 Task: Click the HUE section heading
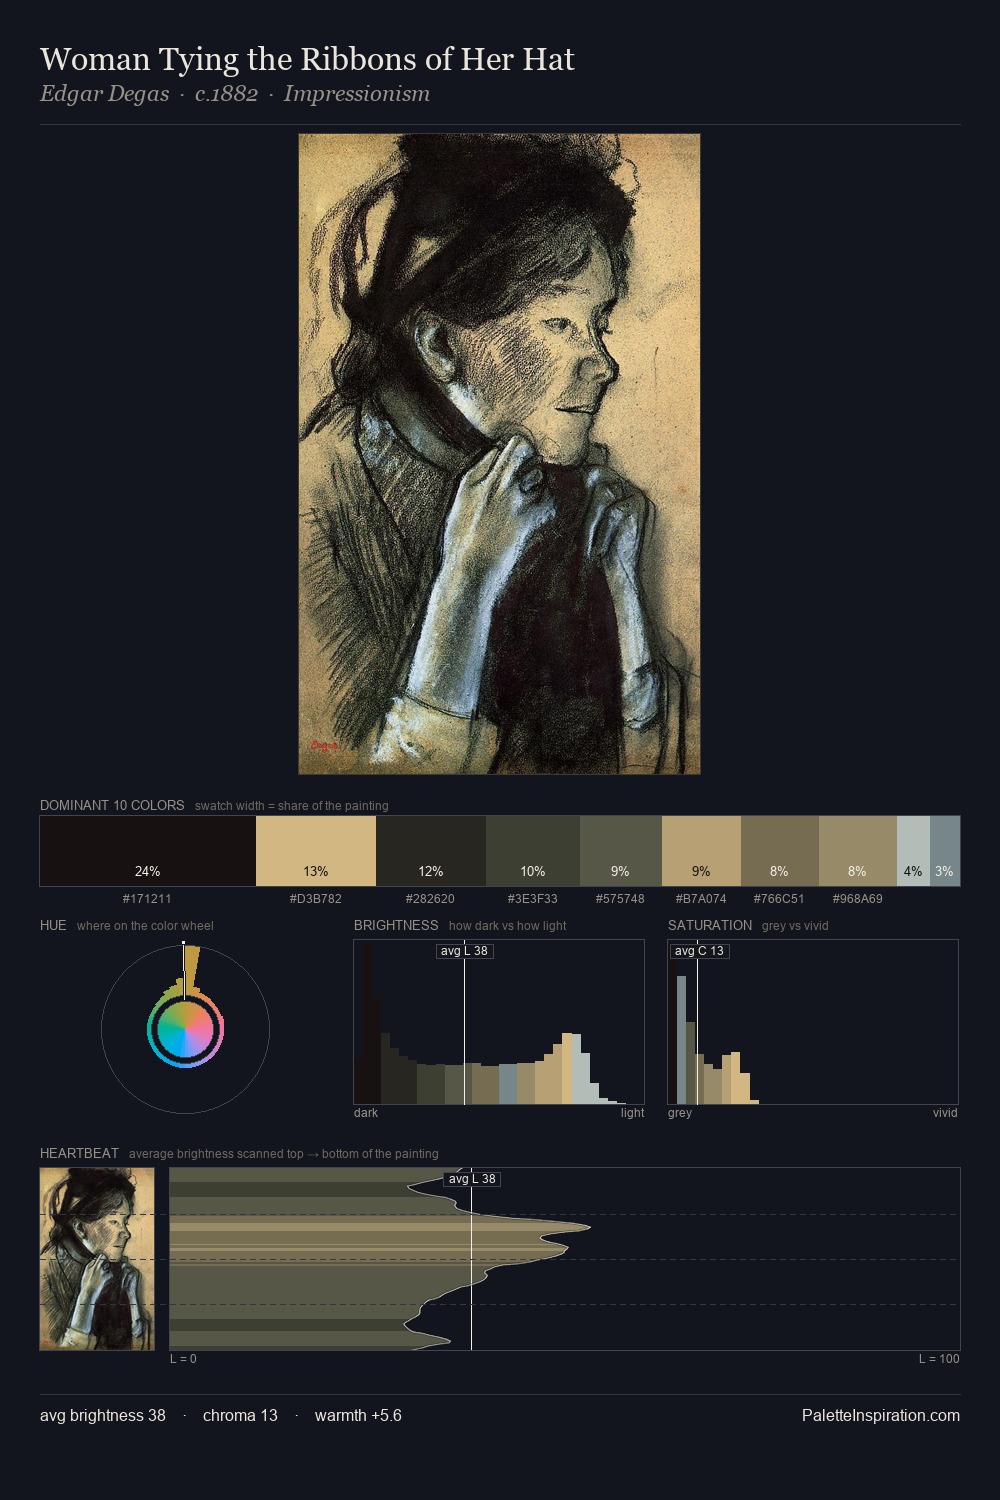pyautogui.click(x=53, y=925)
